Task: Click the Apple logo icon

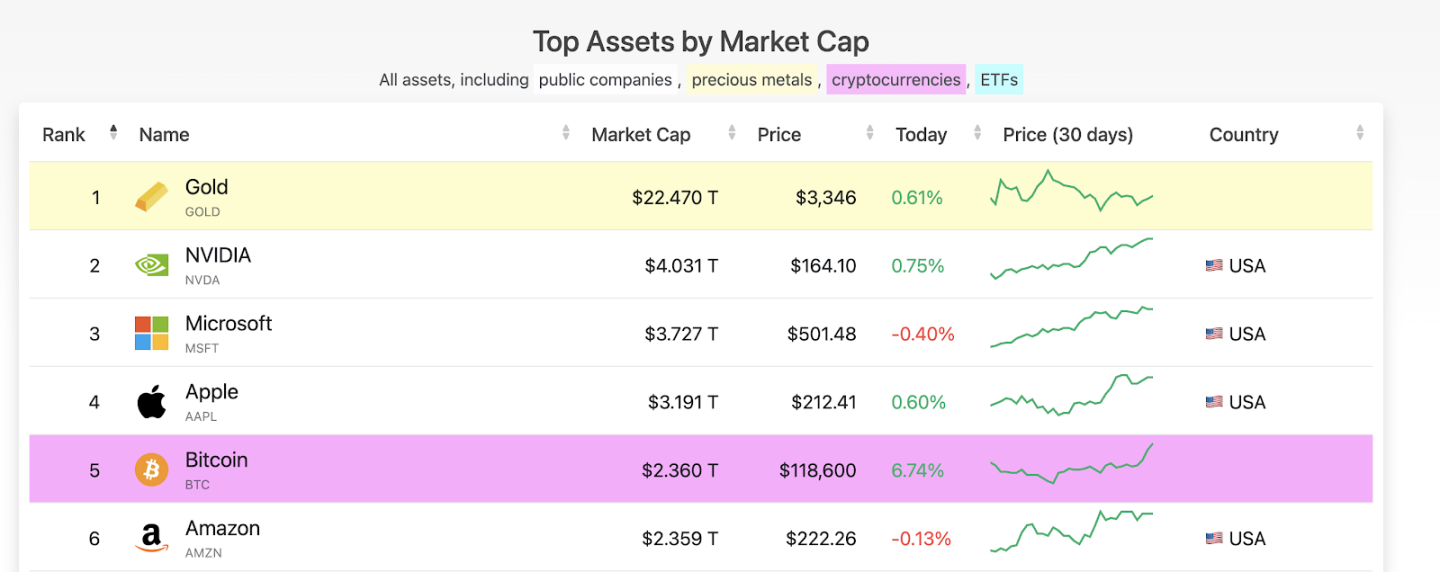Action: tap(152, 402)
